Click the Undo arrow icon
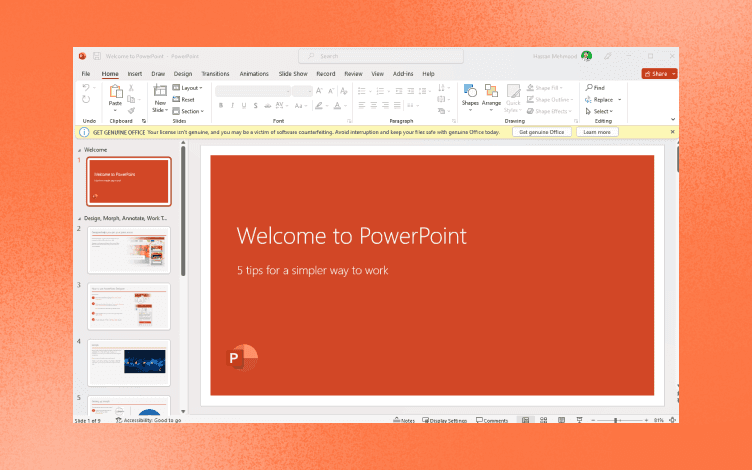Image resolution: width=752 pixels, height=470 pixels. pos(86,87)
